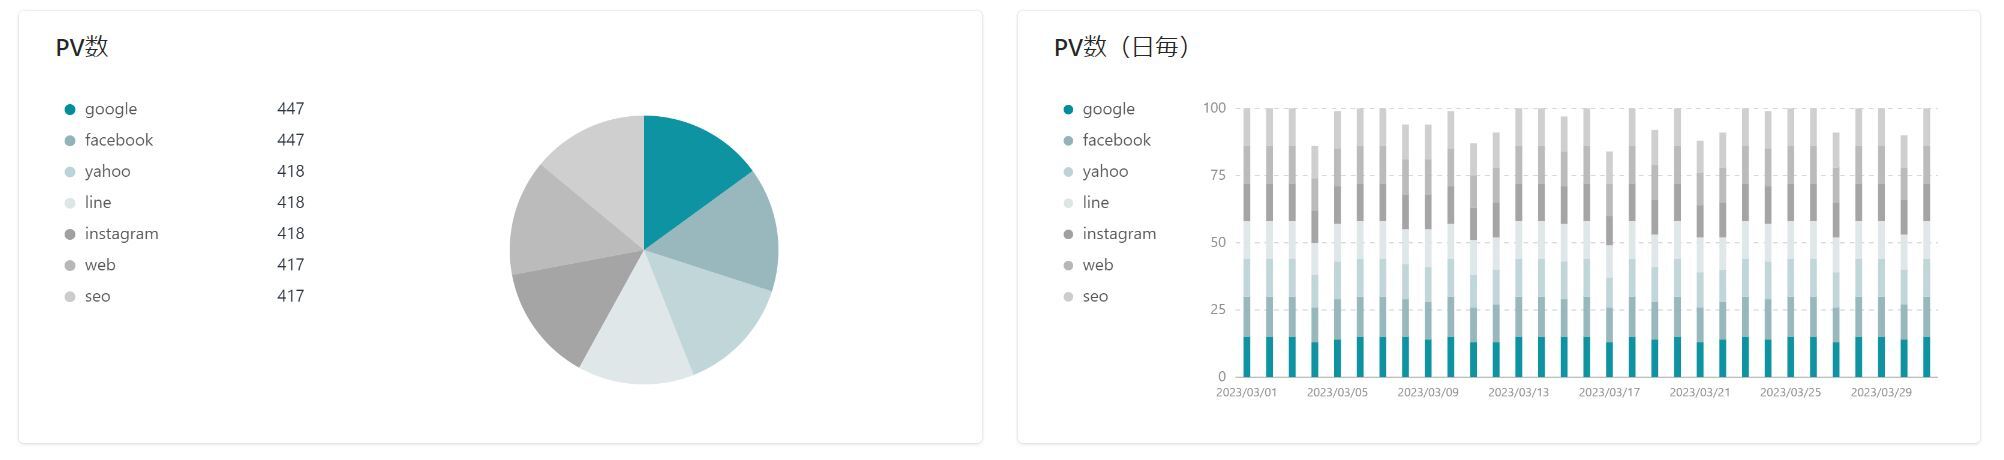This screenshot has height=460, width=2004.
Task: Select the light yahoo pie slice
Action: [x=715, y=312]
